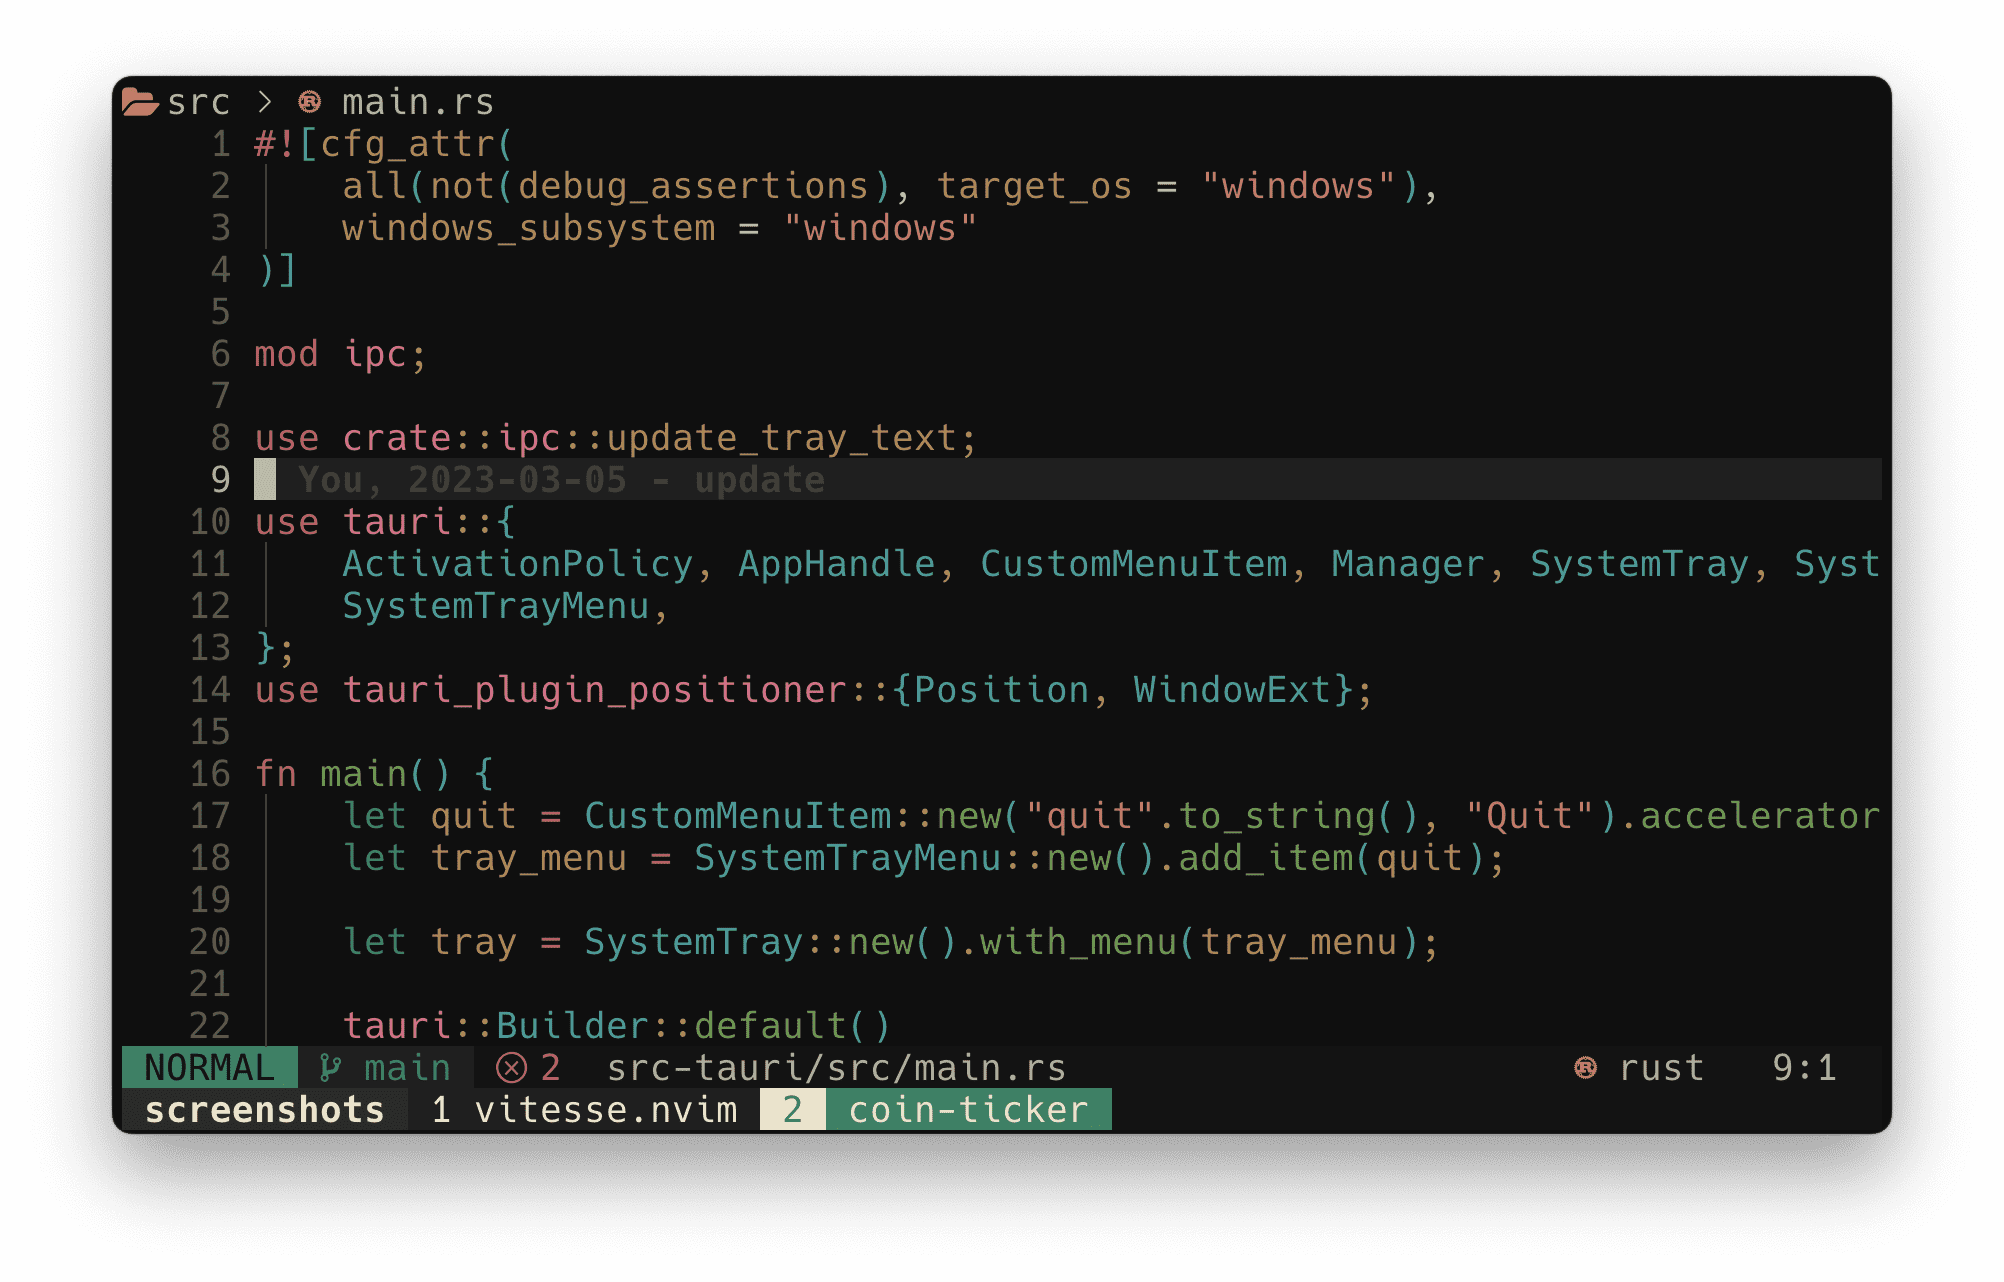Viewport: 2004px width, 1282px height.
Task: Click the 9:1 cursor position indicator
Action: point(1804,1068)
